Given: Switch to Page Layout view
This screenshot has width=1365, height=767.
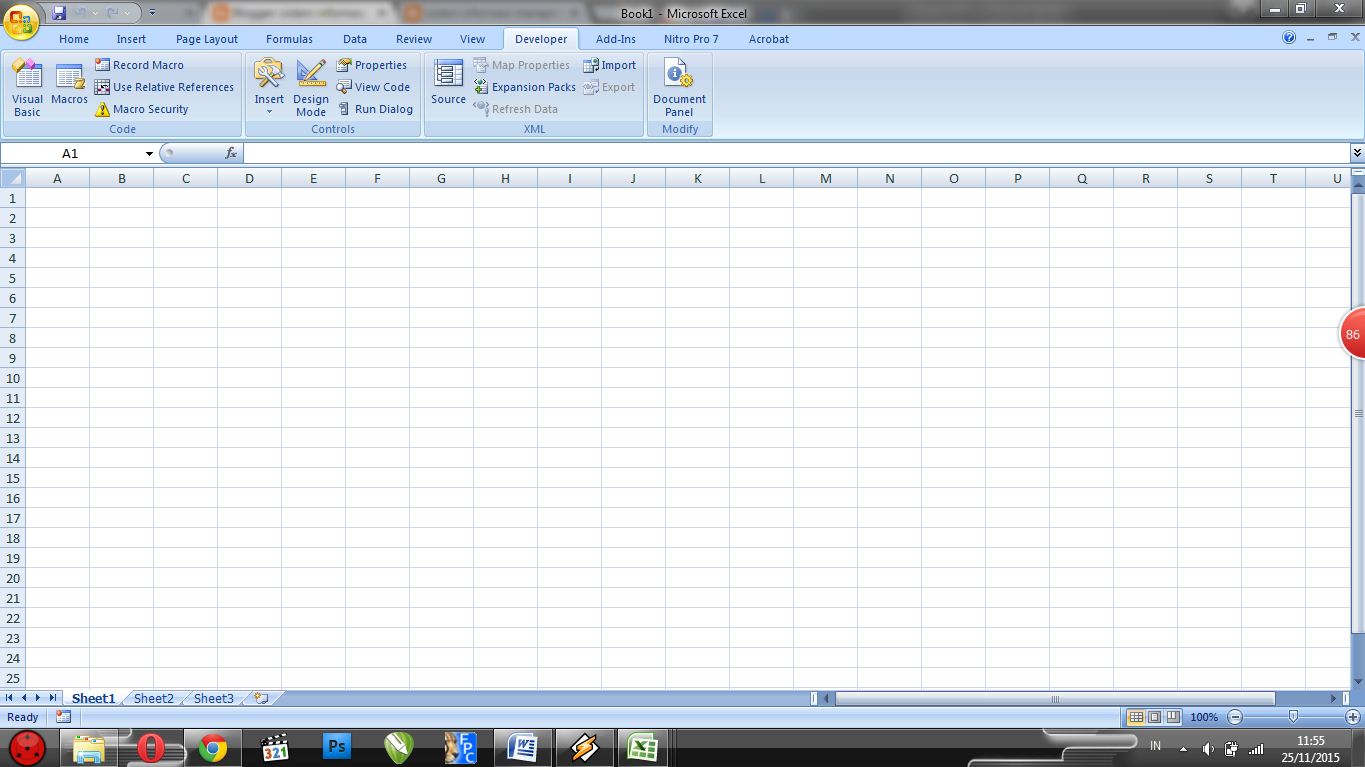Looking at the screenshot, I should pos(1154,717).
